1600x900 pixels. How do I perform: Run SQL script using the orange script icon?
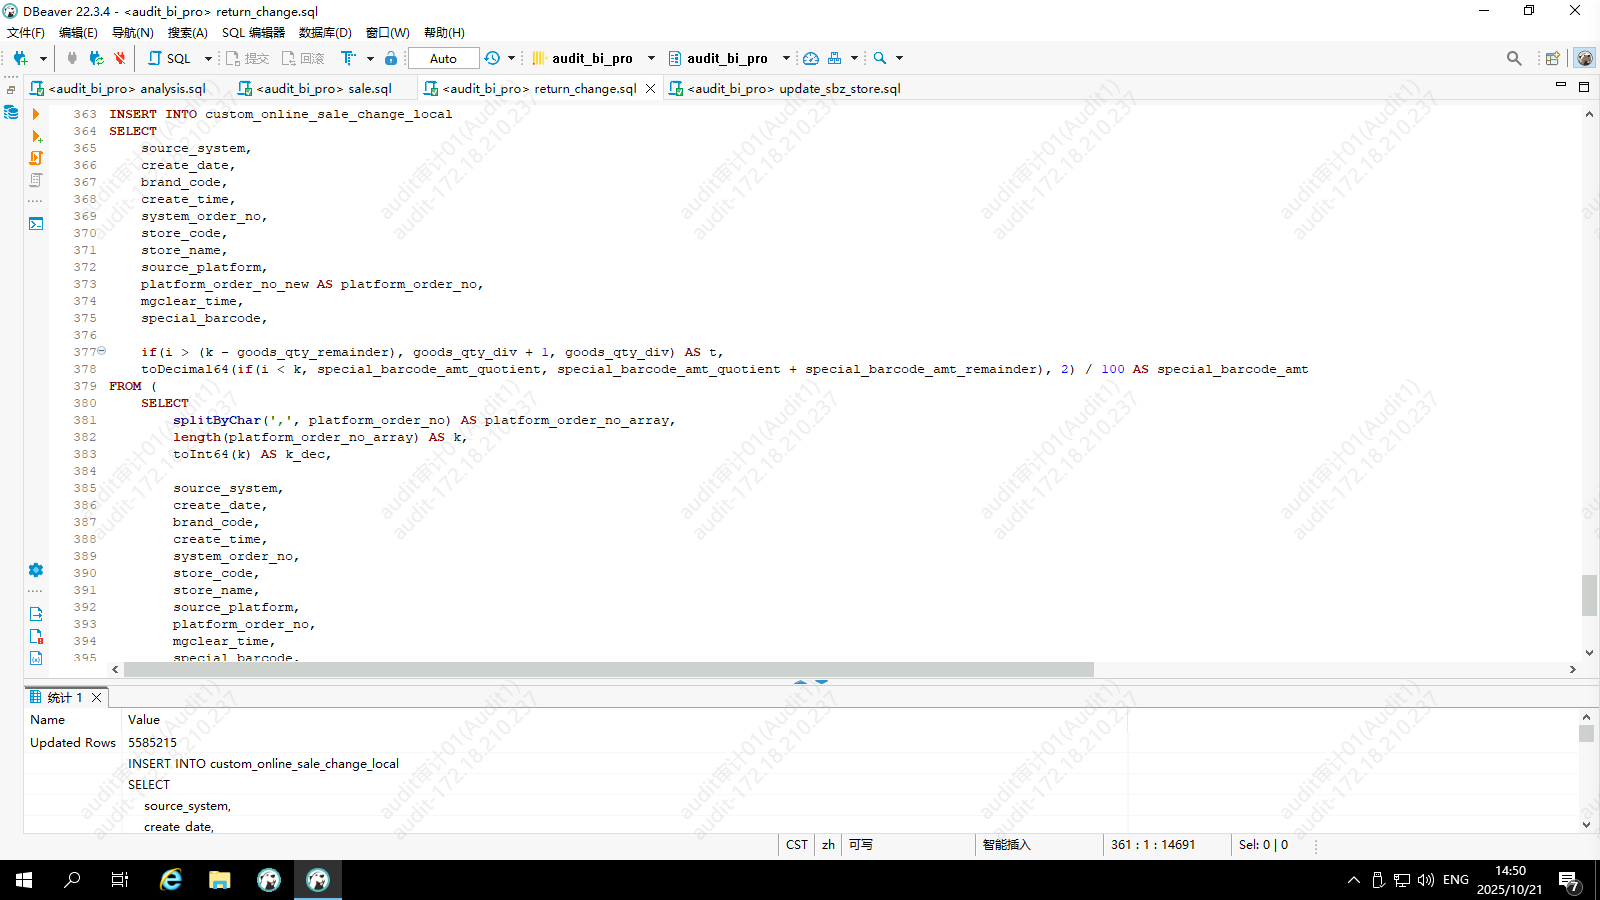coord(36,158)
